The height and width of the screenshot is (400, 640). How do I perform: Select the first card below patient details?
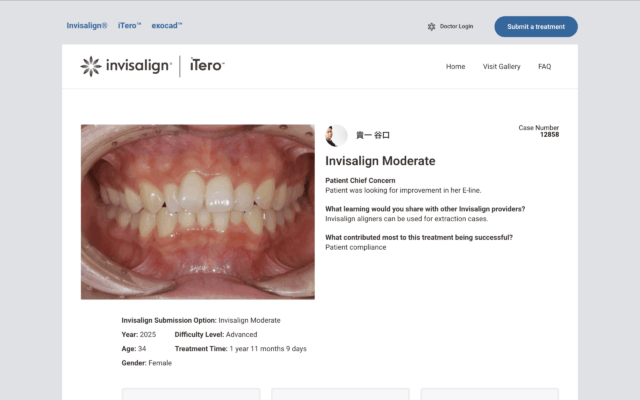[x=190, y=394]
